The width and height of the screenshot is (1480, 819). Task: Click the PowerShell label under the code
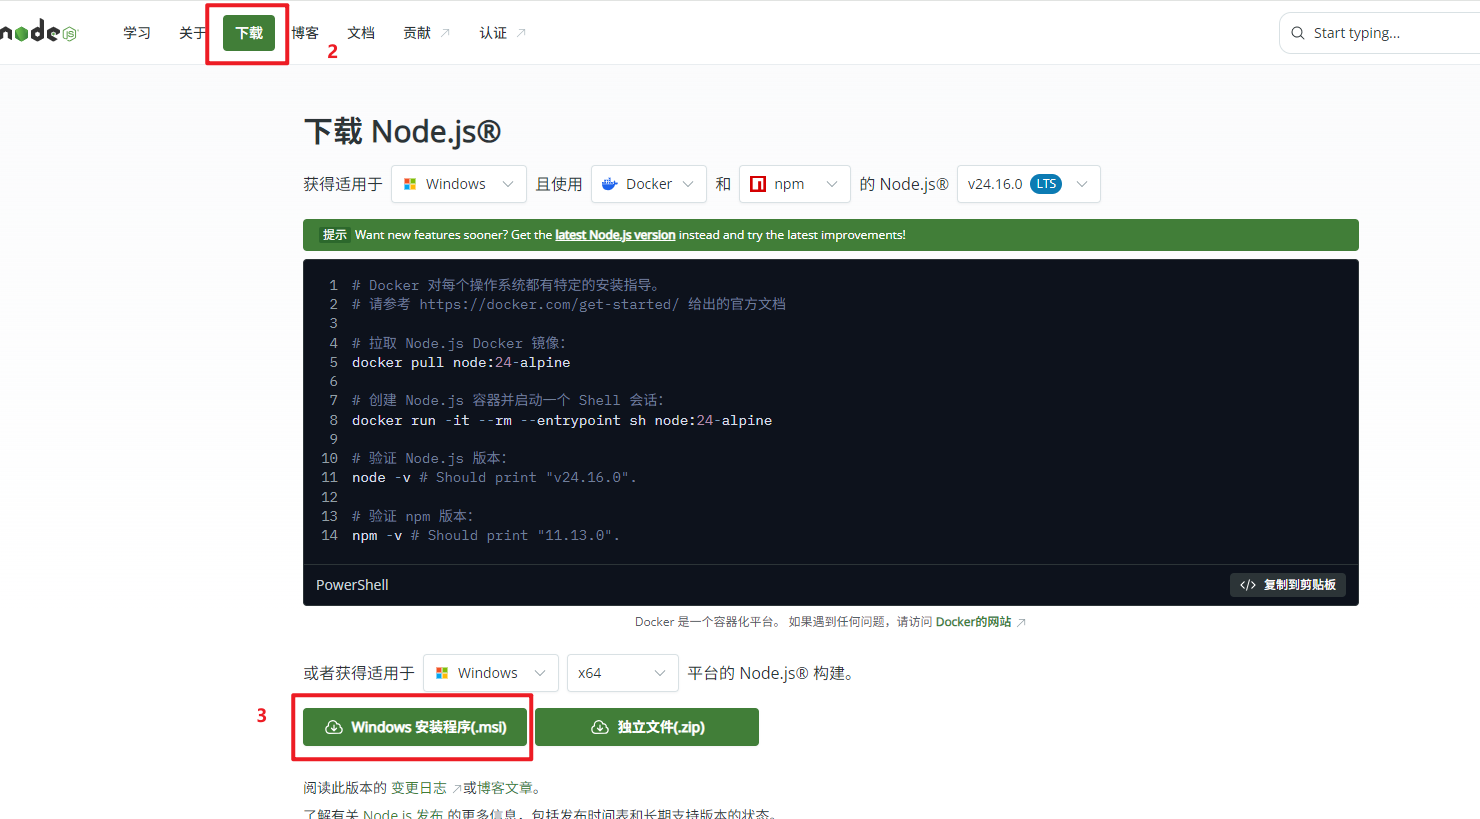point(352,585)
